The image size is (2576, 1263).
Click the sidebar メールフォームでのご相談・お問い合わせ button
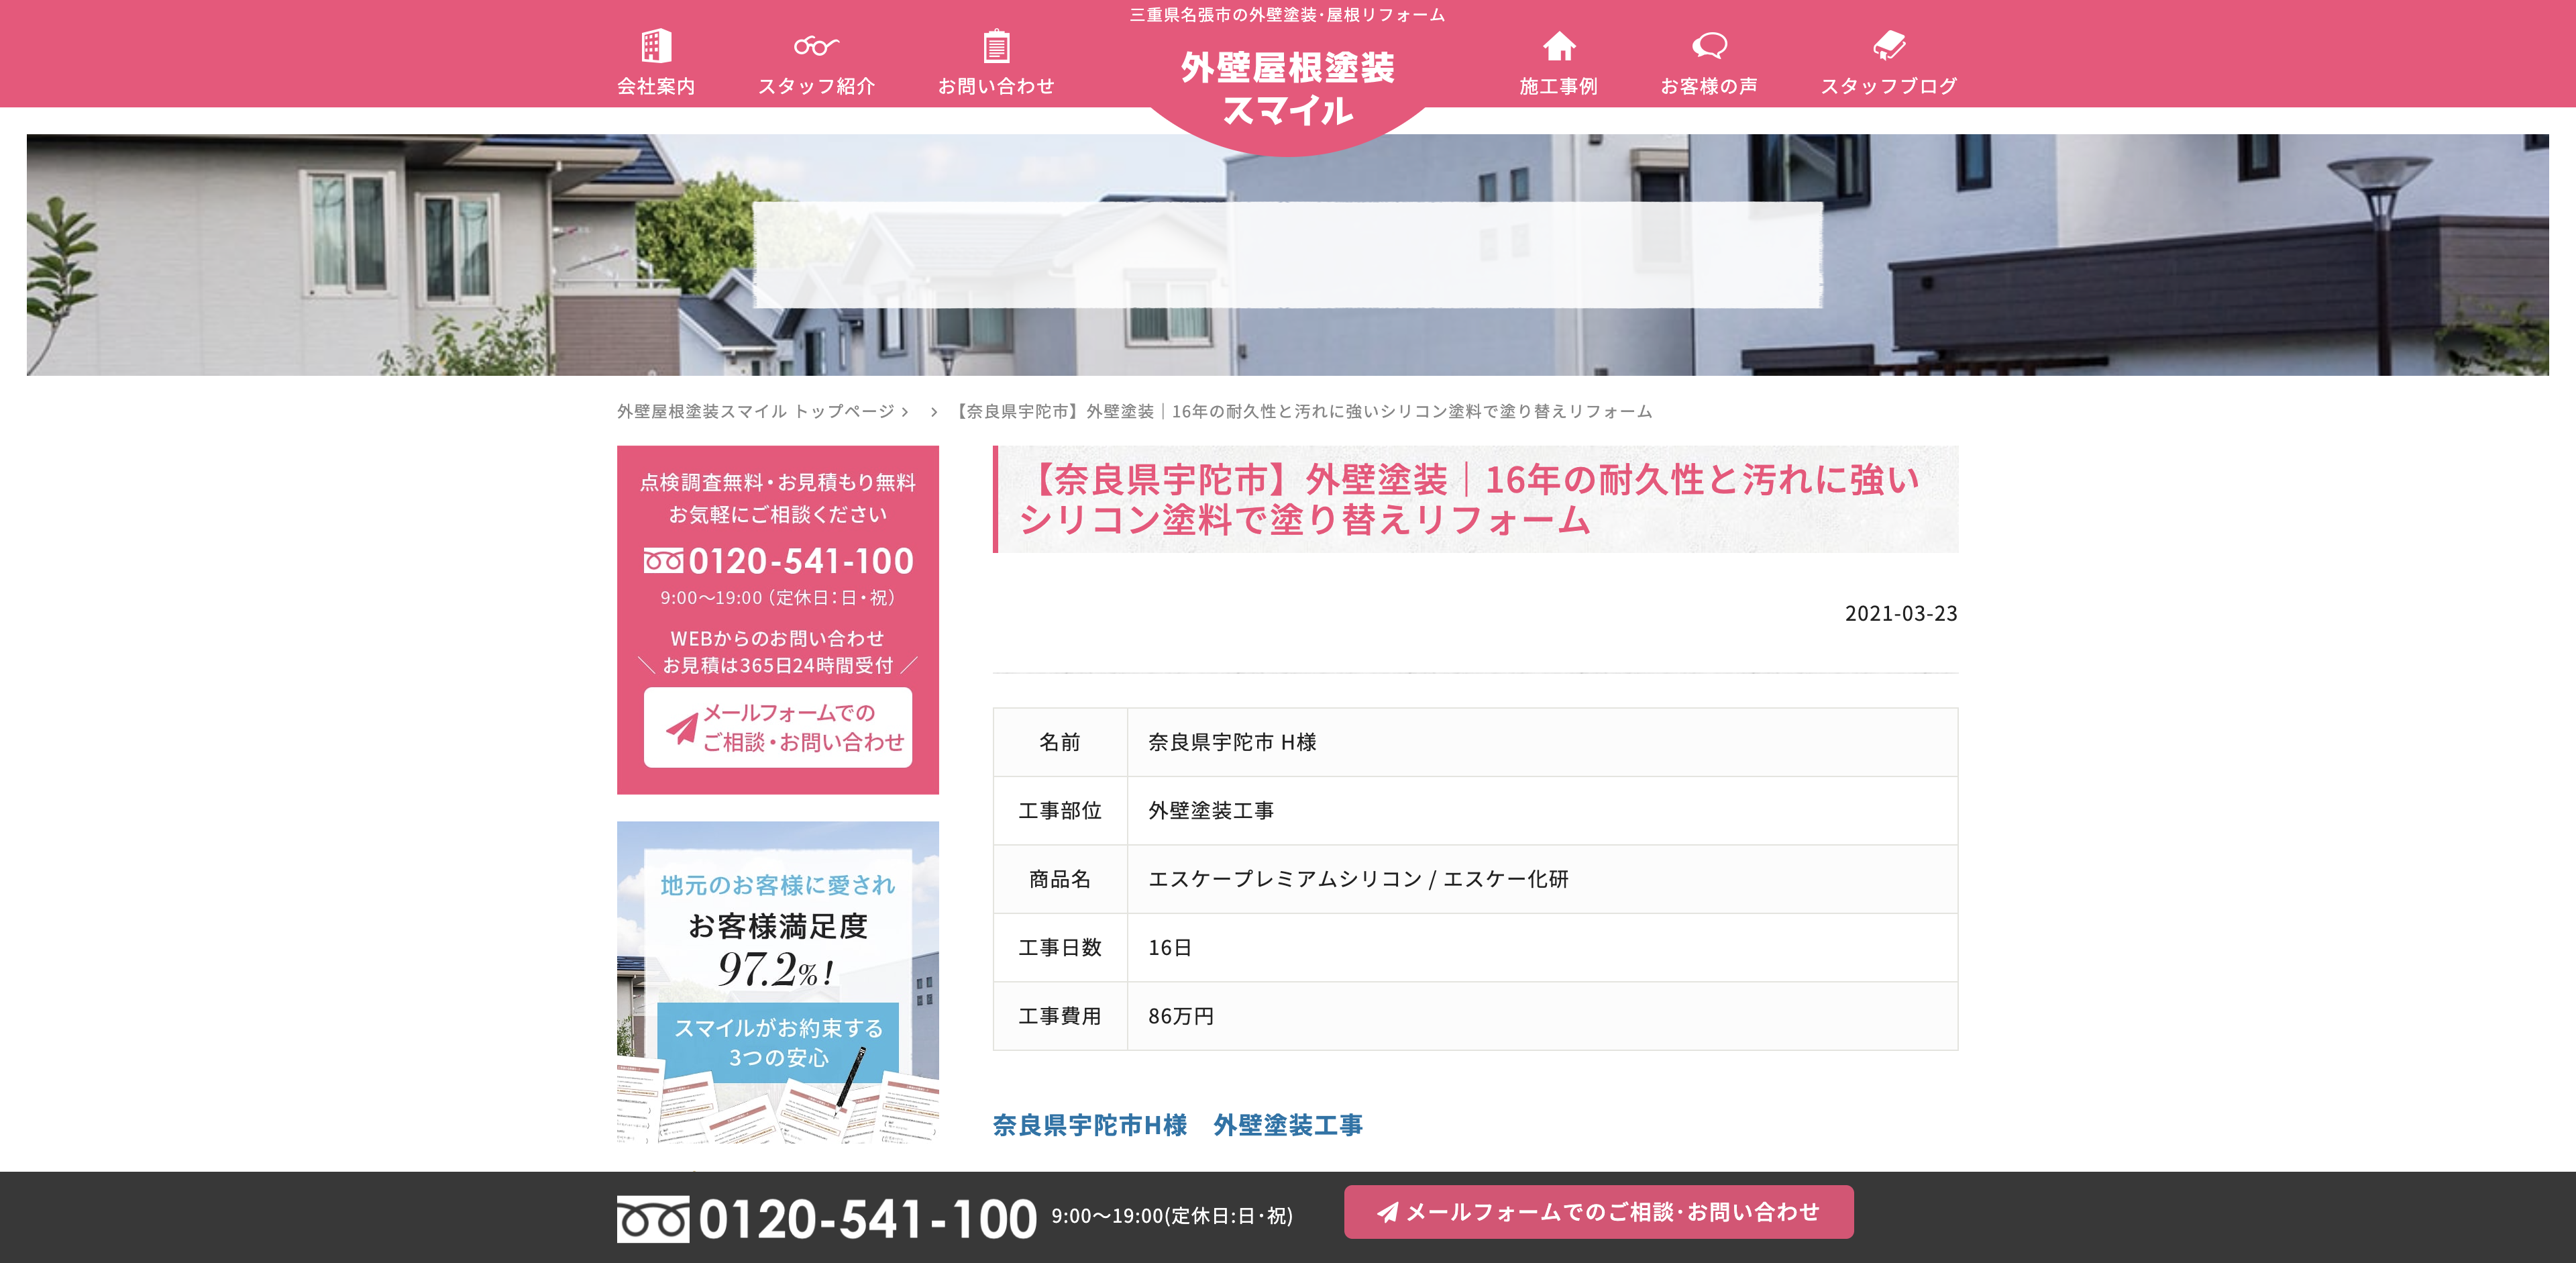tap(778, 727)
